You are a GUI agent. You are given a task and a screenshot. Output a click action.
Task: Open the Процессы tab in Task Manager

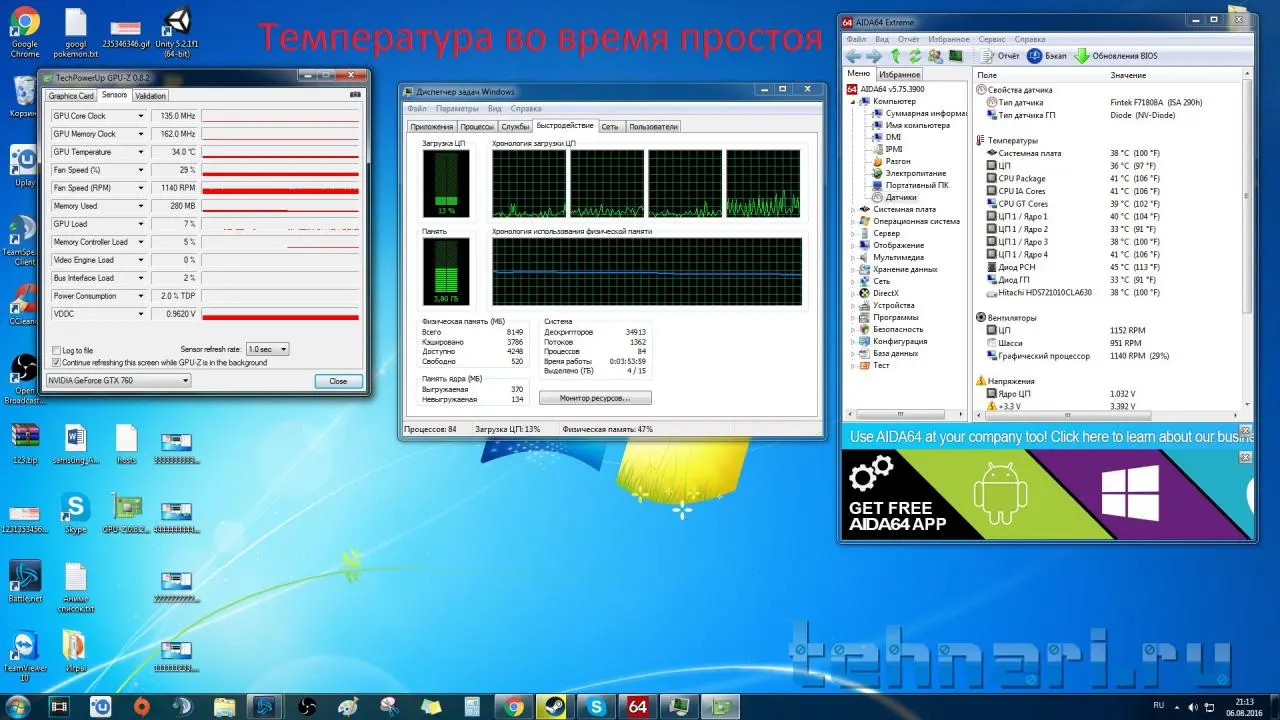(477, 127)
